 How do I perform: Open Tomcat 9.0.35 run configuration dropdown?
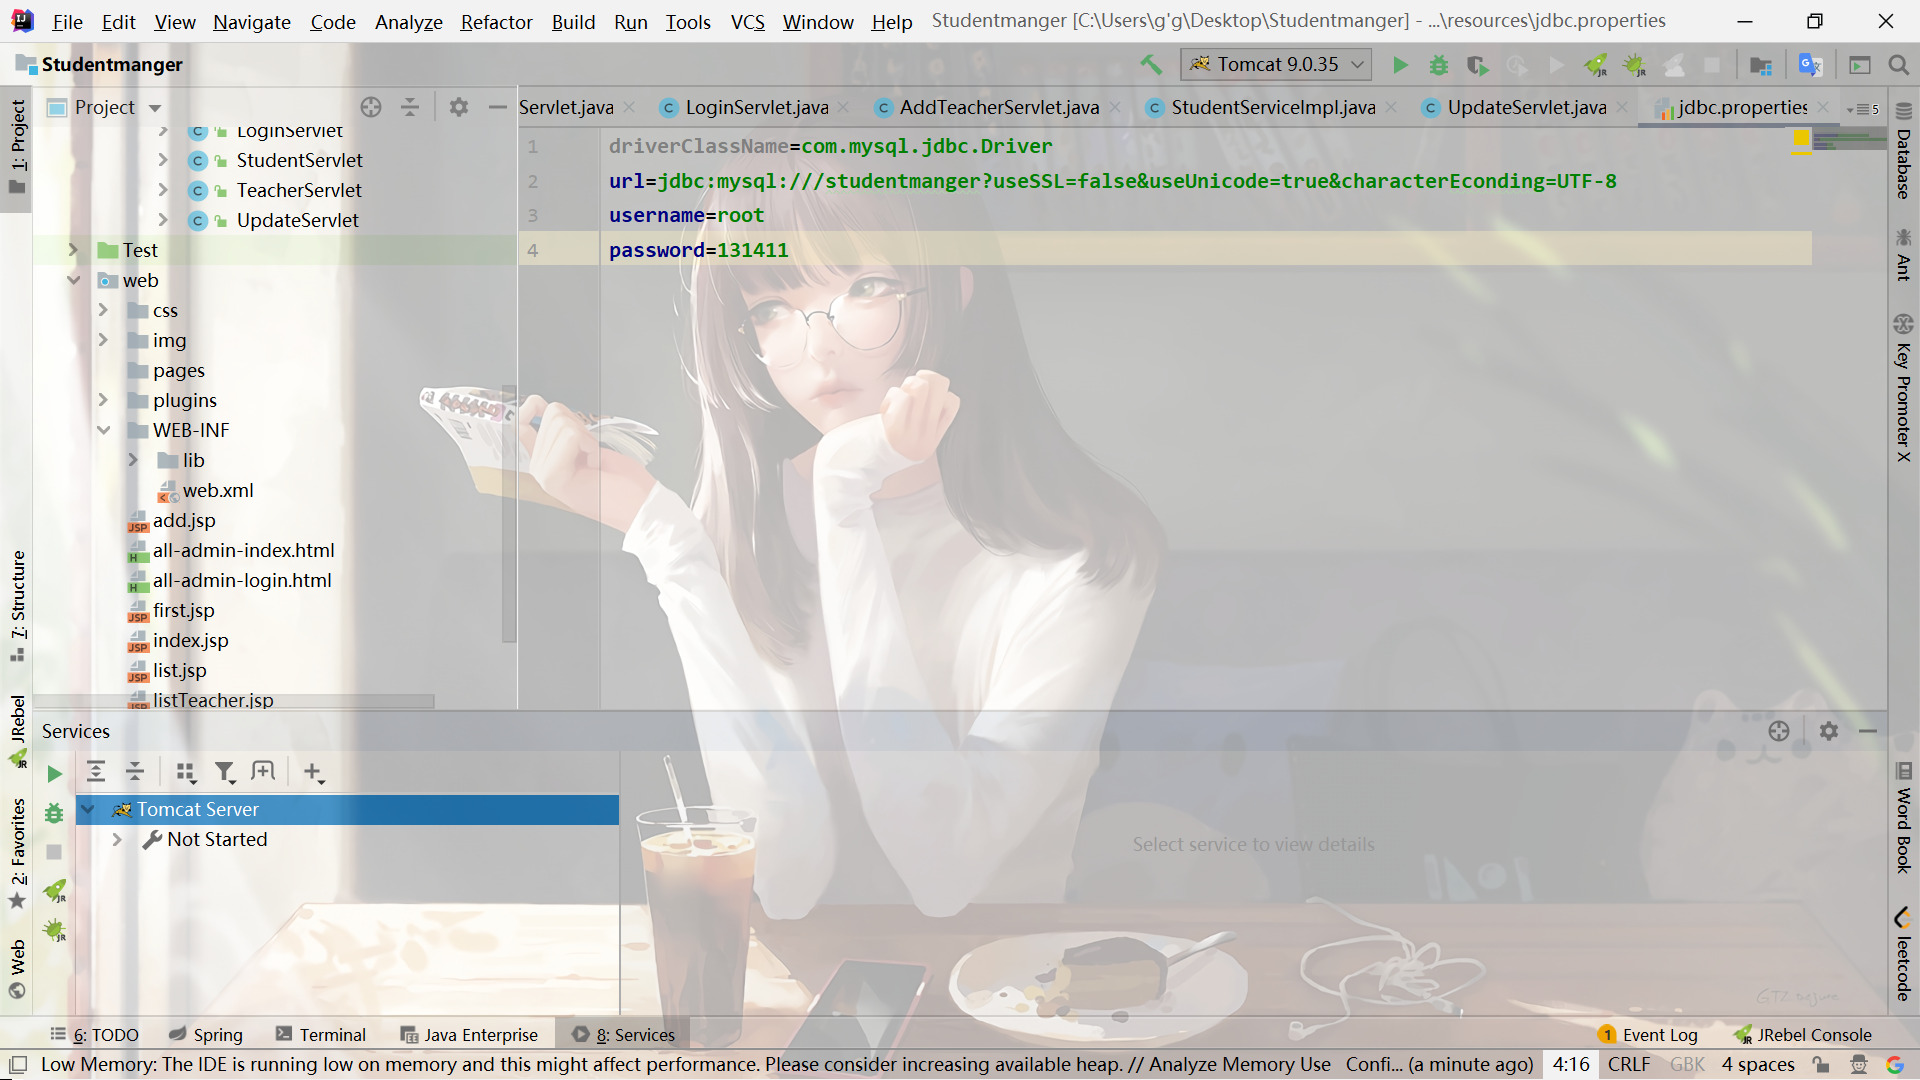[x=1276, y=65]
